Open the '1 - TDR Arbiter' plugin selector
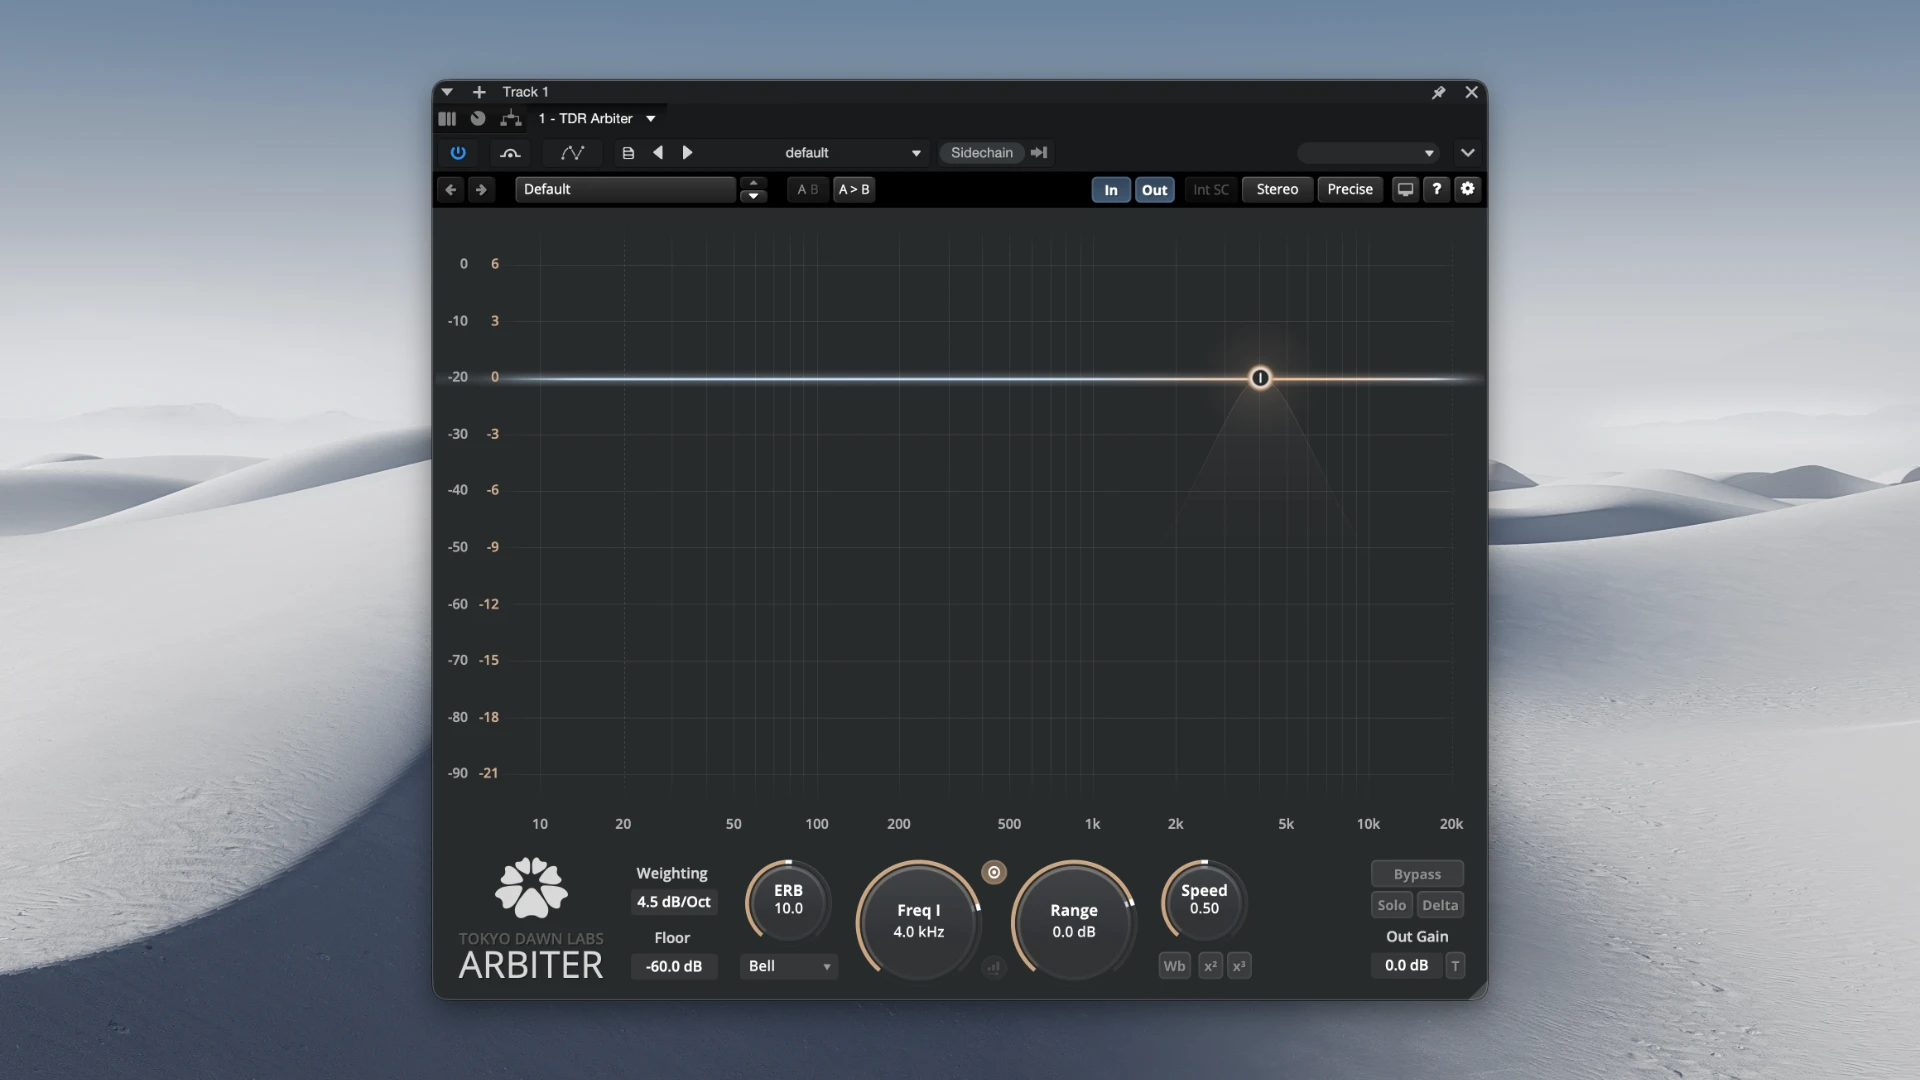 coord(597,118)
